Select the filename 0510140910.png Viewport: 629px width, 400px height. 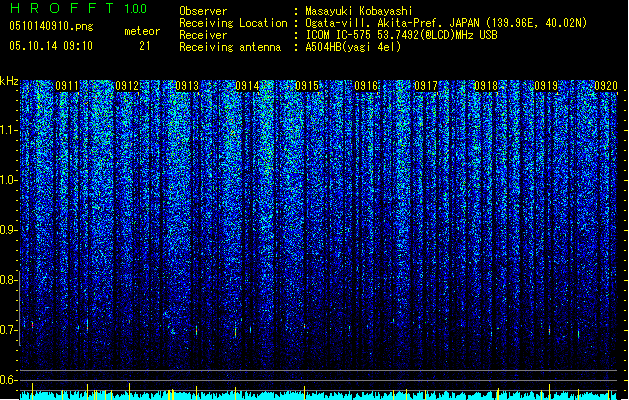51,26
